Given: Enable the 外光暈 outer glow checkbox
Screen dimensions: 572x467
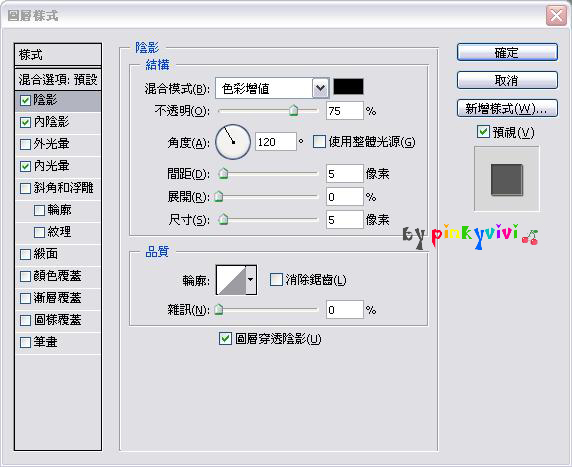Looking at the screenshot, I should point(25,144).
